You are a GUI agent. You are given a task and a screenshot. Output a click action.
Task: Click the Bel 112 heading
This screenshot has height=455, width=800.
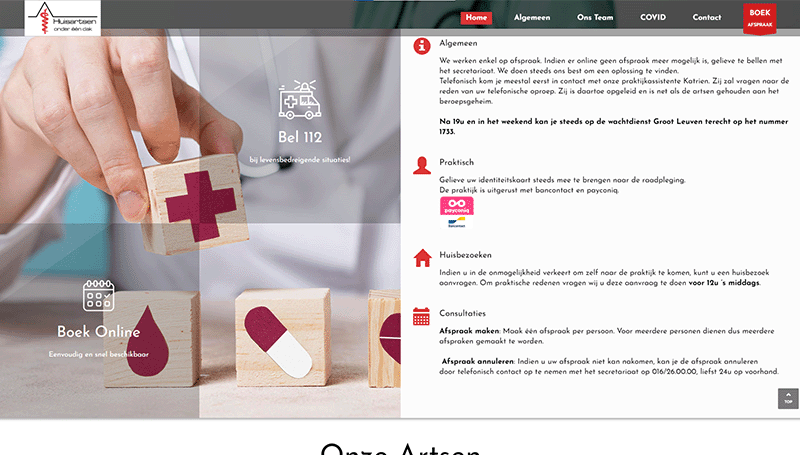(x=300, y=137)
